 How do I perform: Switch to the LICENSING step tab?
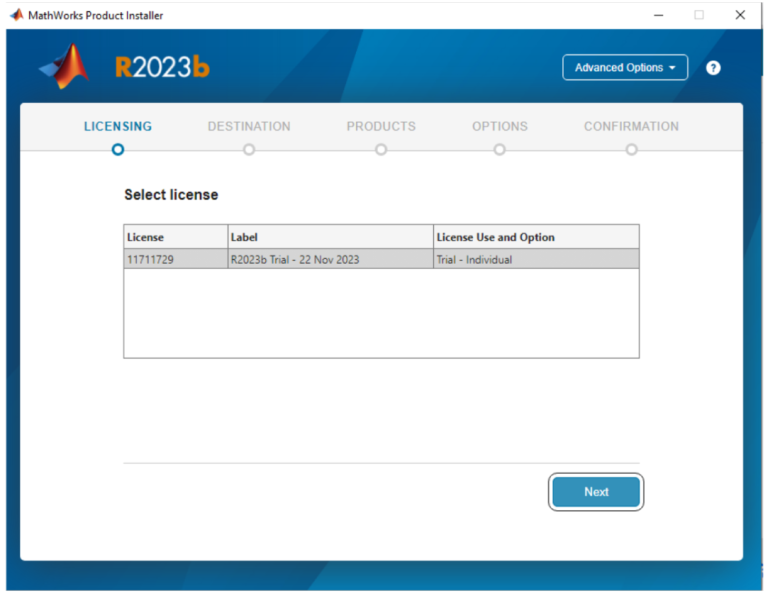tap(118, 127)
